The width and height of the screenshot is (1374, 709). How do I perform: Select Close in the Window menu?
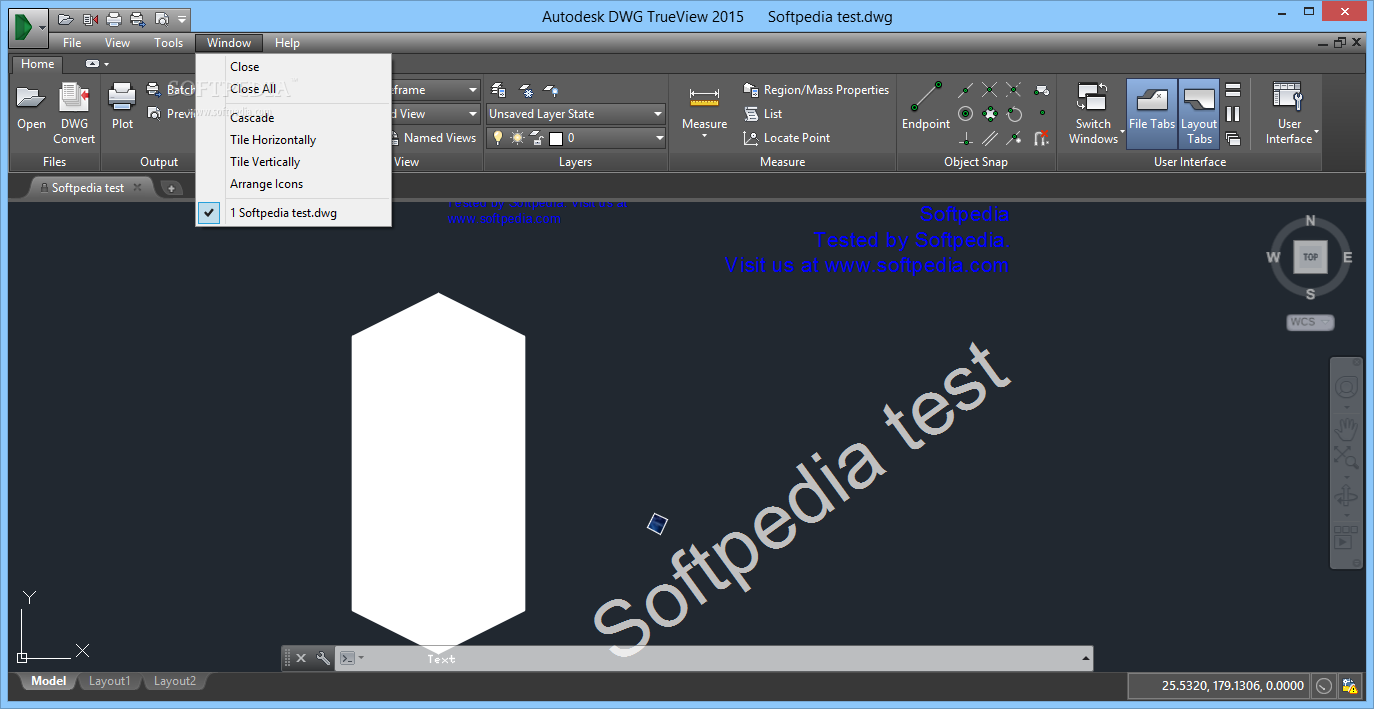tap(293, 67)
